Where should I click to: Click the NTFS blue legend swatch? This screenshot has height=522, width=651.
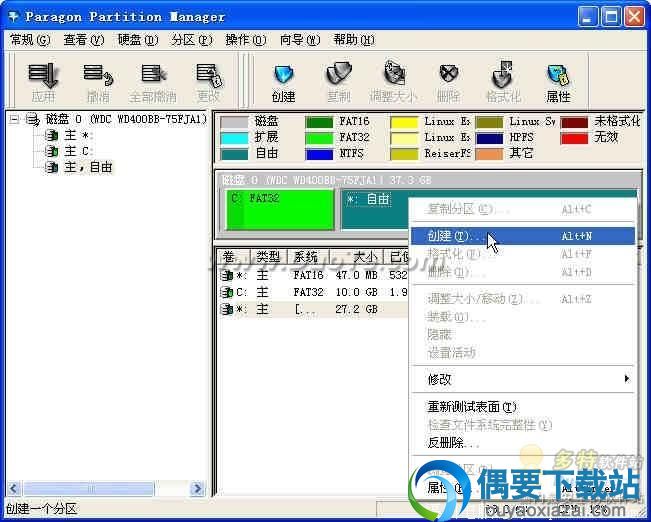319,154
